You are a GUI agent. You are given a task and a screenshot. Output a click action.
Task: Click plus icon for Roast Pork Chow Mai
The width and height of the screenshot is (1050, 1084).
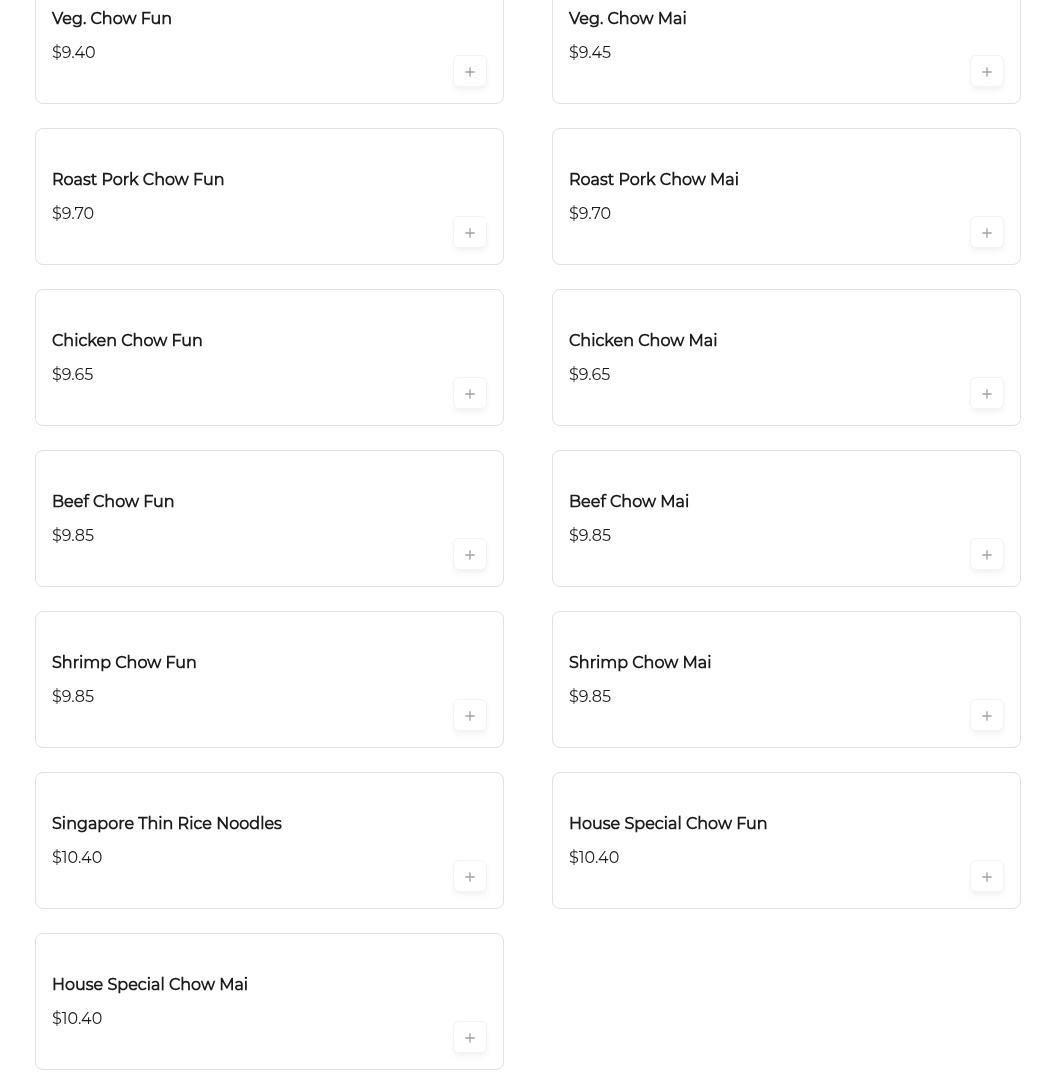click(x=987, y=233)
